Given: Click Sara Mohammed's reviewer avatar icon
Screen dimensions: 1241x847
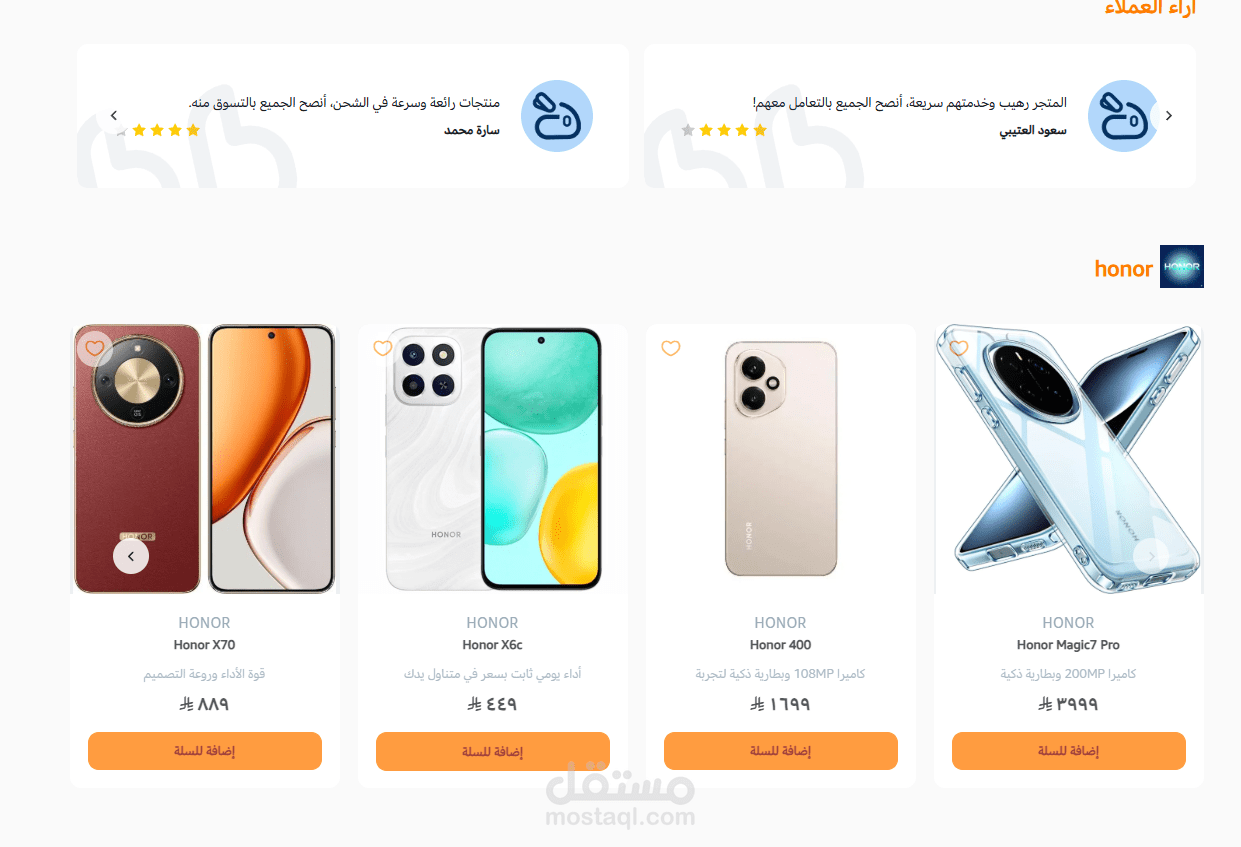Looking at the screenshot, I should click(557, 116).
